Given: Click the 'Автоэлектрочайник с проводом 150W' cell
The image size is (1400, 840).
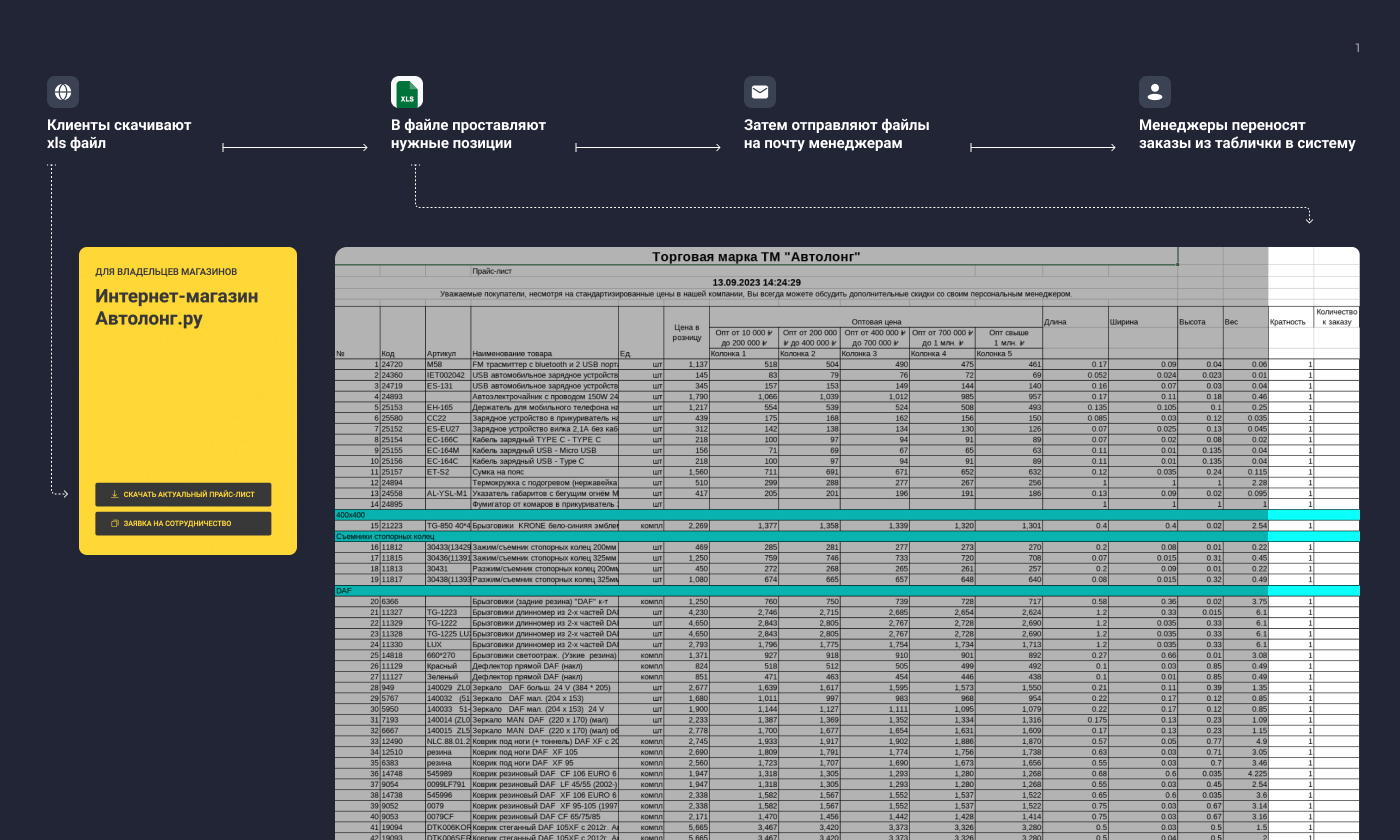Looking at the screenshot, I should pos(544,396).
